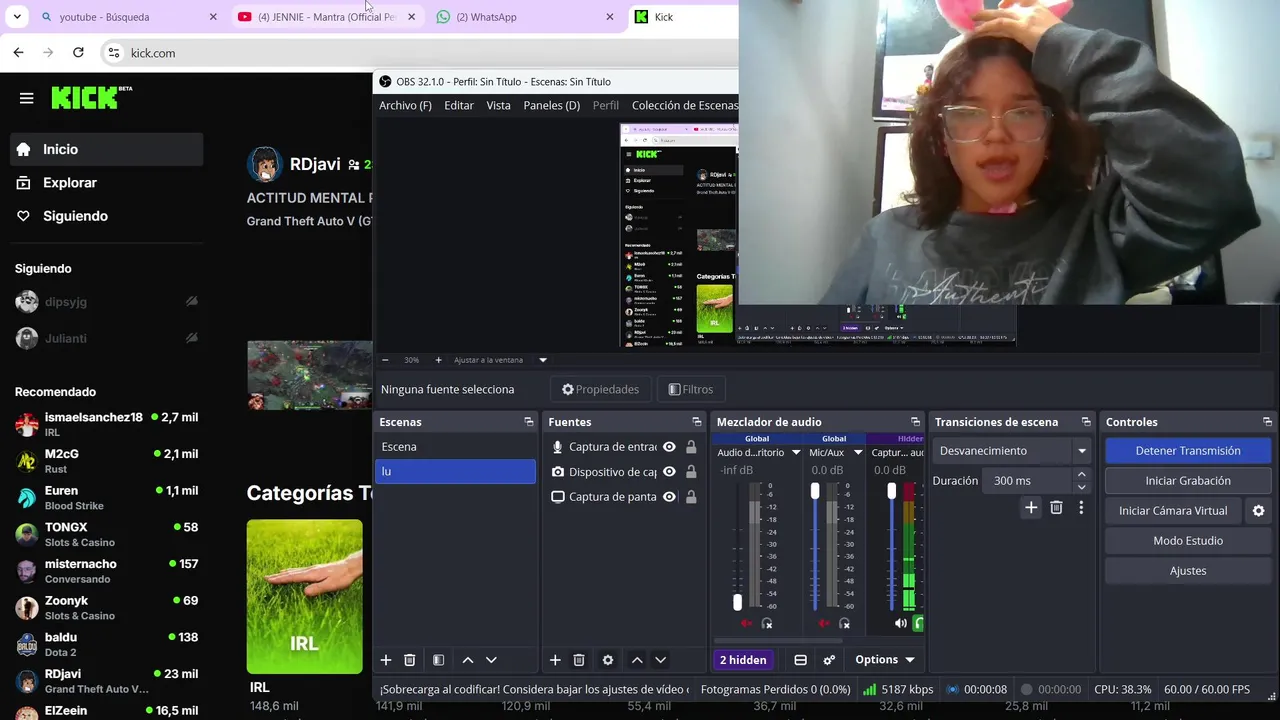The height and width of the screenshot is (720, 1280).
Task: Open scene filters icon in Escenas toolbar
Action: (x=438, y=660)
